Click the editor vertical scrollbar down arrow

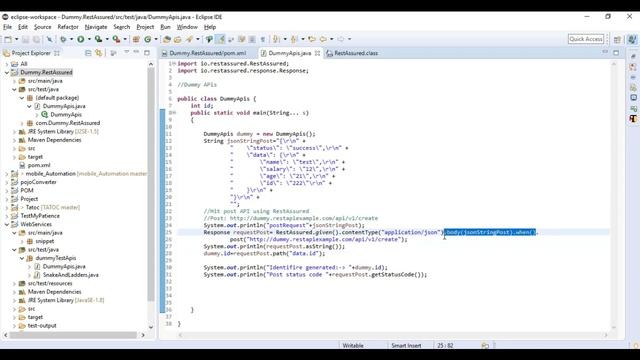click(x=614, y=327)
